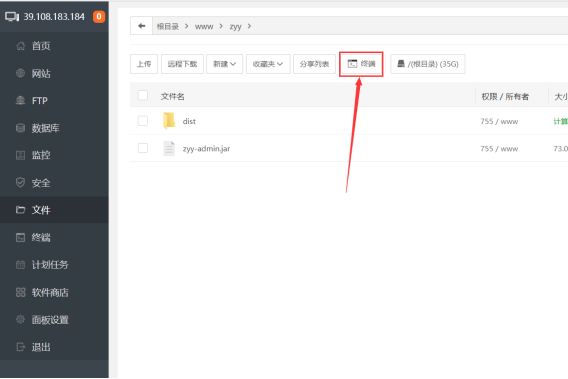568x379 pixels.
Task: Click the grid icon beside 软件商店
Action: click(x=21, y=292)
